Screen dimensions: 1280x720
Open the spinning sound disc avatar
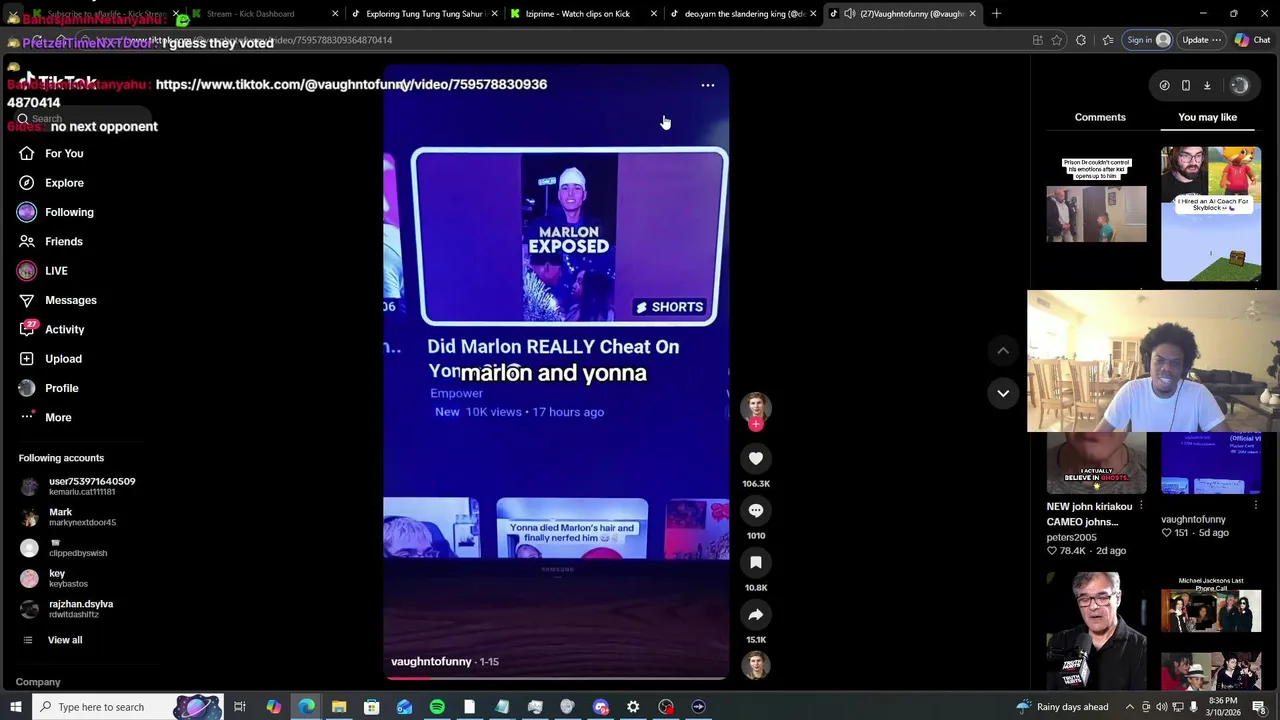756,665
